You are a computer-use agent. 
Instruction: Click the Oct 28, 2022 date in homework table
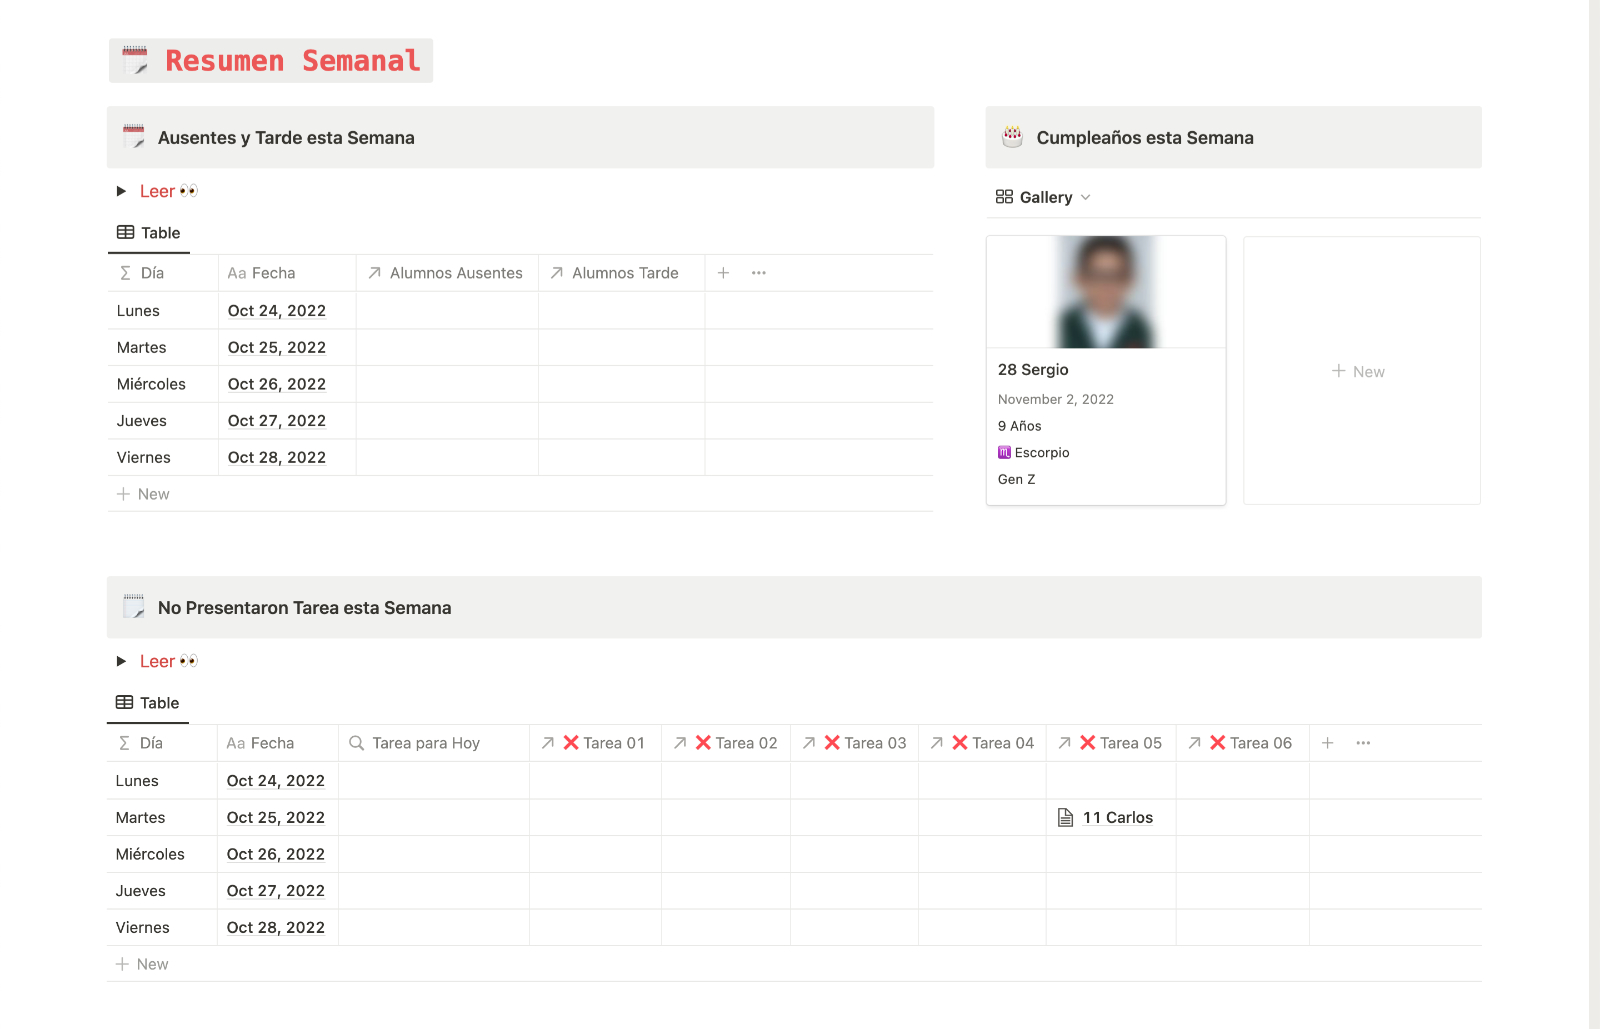point(276,928)
